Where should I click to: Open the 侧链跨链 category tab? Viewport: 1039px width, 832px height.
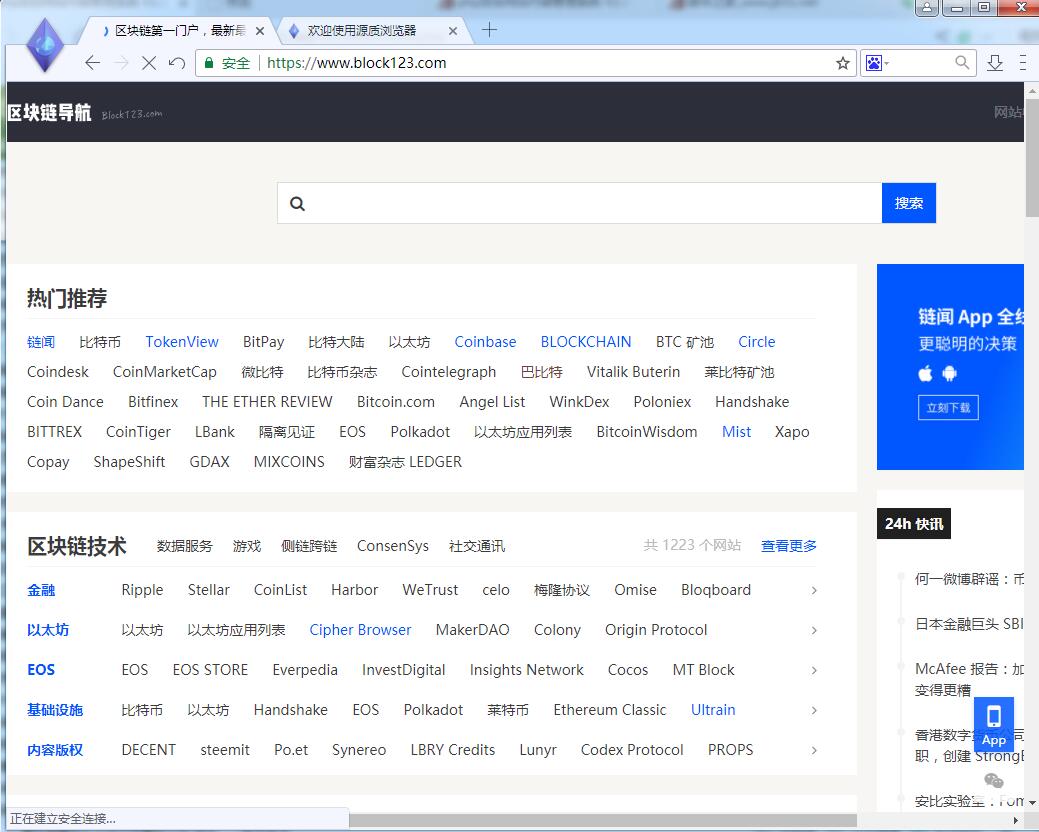point(309,546)
